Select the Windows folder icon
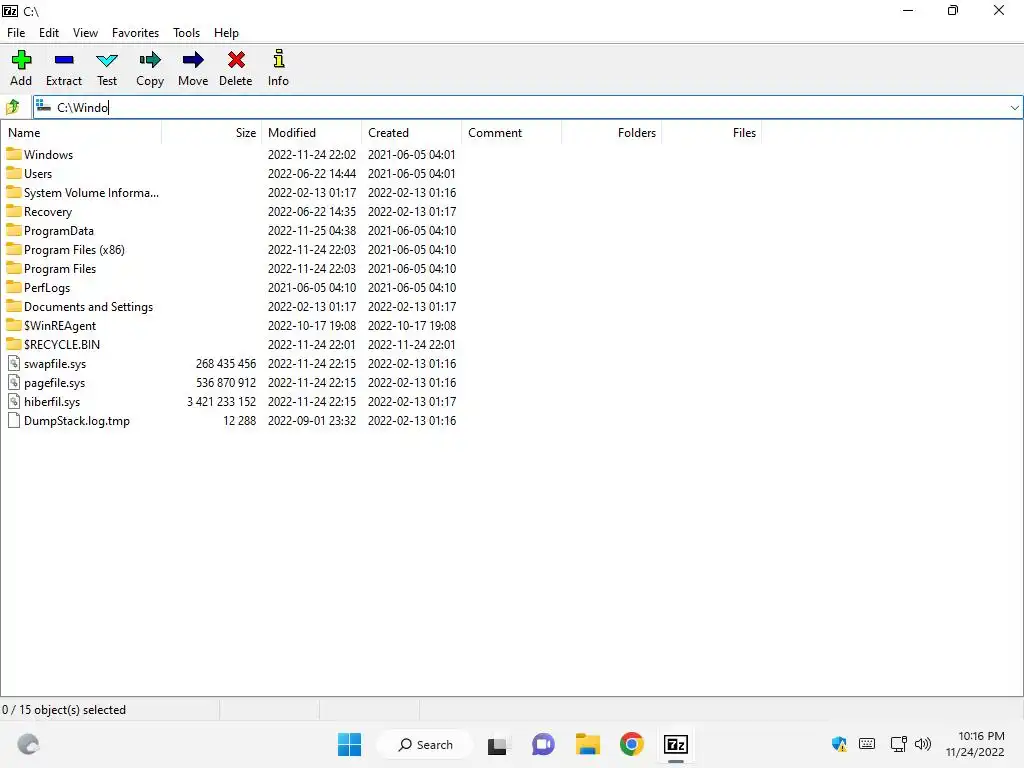The height and width of the screenshot is (768, 1024). [x=14, y=154]
